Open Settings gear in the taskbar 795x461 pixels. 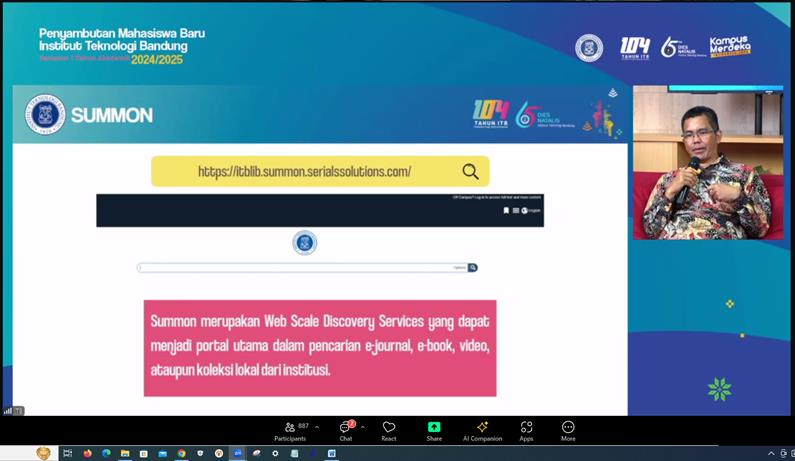coord(275,453)
